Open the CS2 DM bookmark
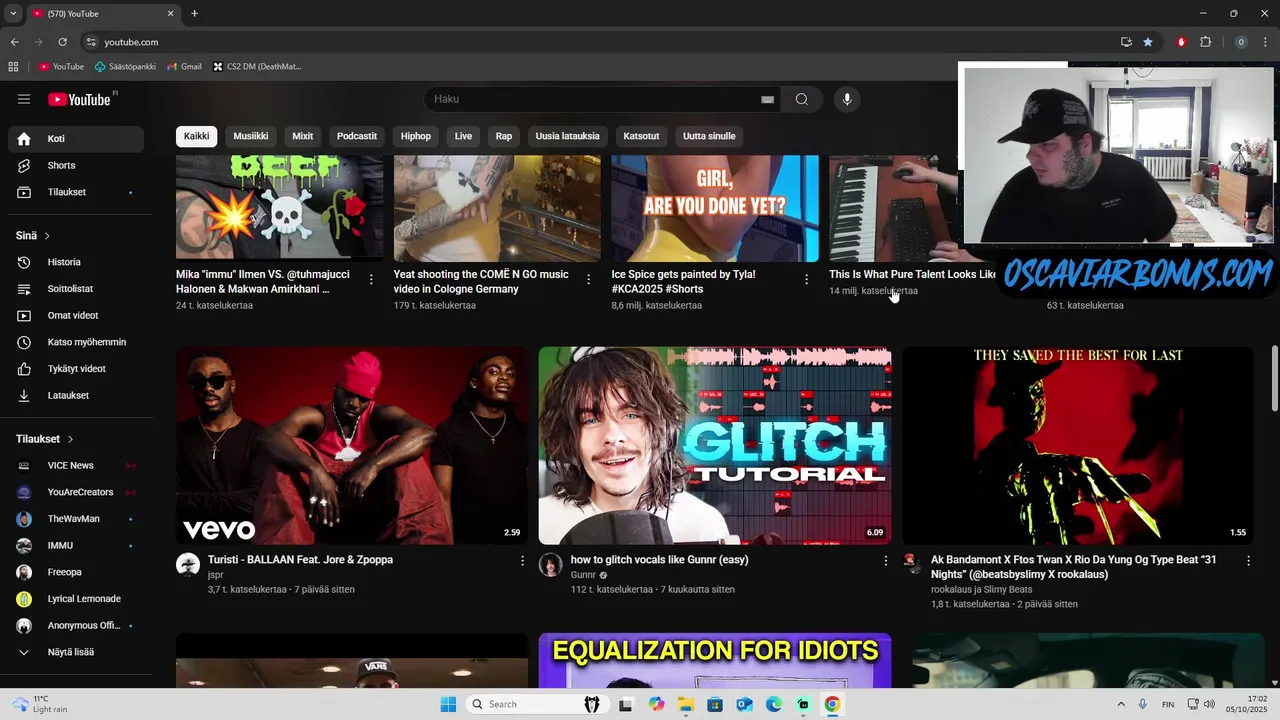 click(x=257, y=67)
